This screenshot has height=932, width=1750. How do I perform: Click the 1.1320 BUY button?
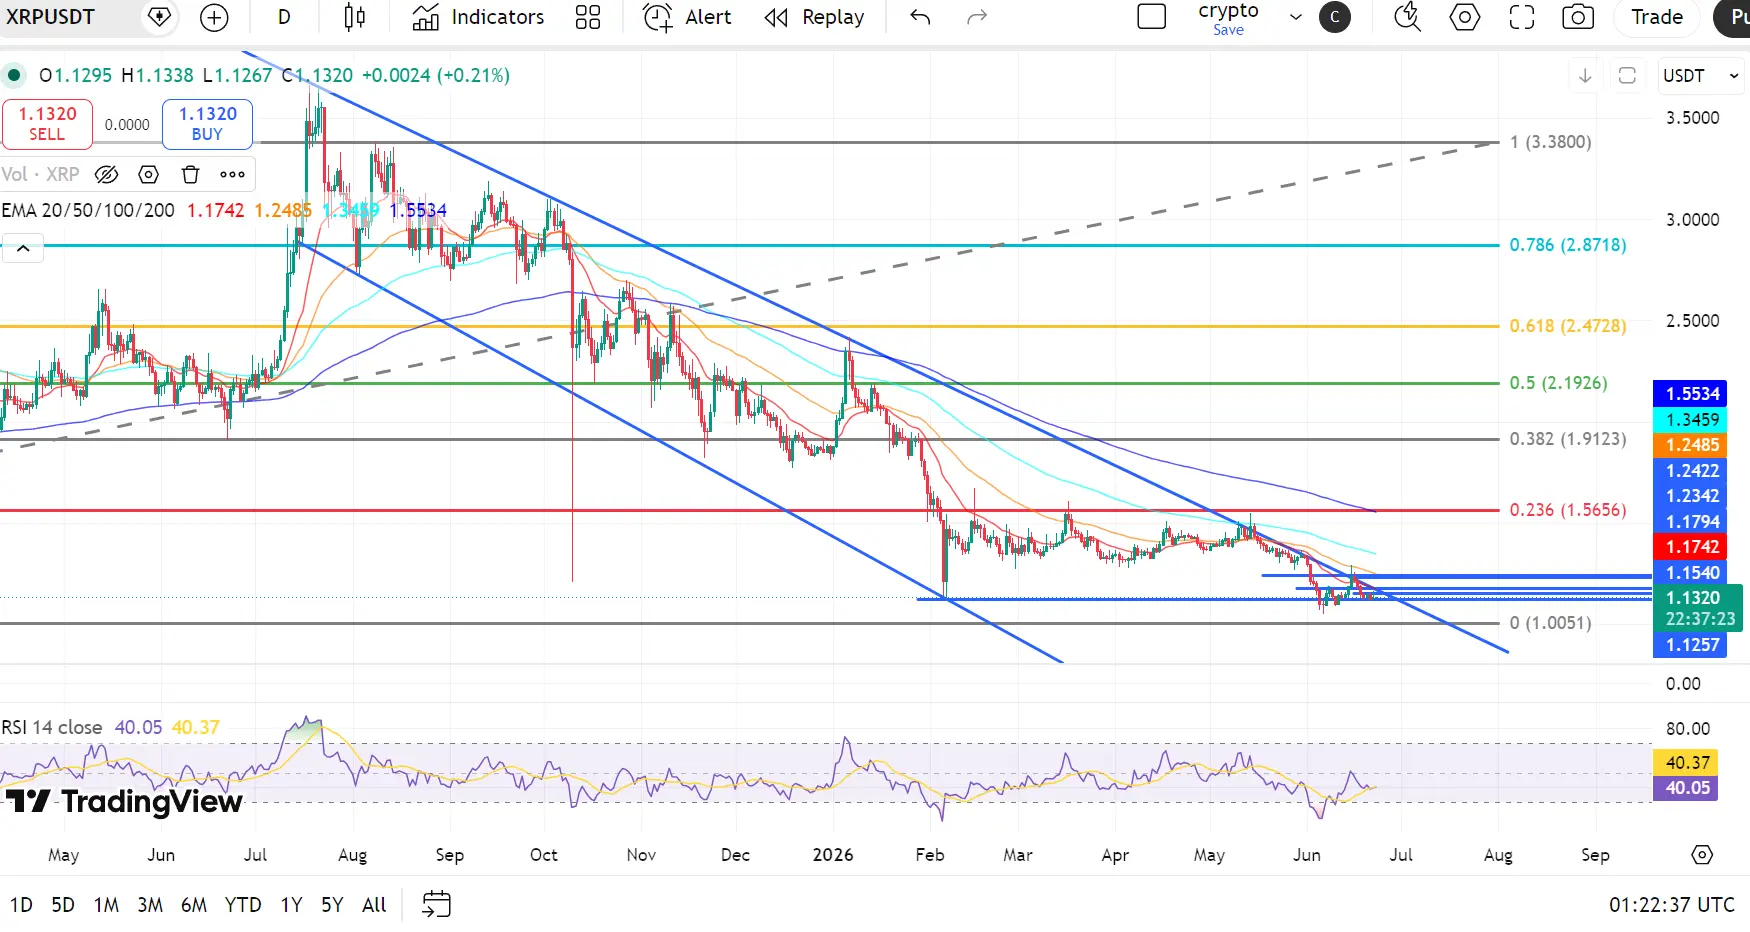pyautogui.click(x=207, y=124)
